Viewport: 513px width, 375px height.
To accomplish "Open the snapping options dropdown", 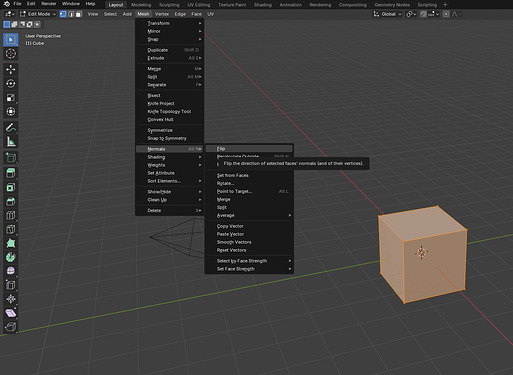I will coord(434,14).
